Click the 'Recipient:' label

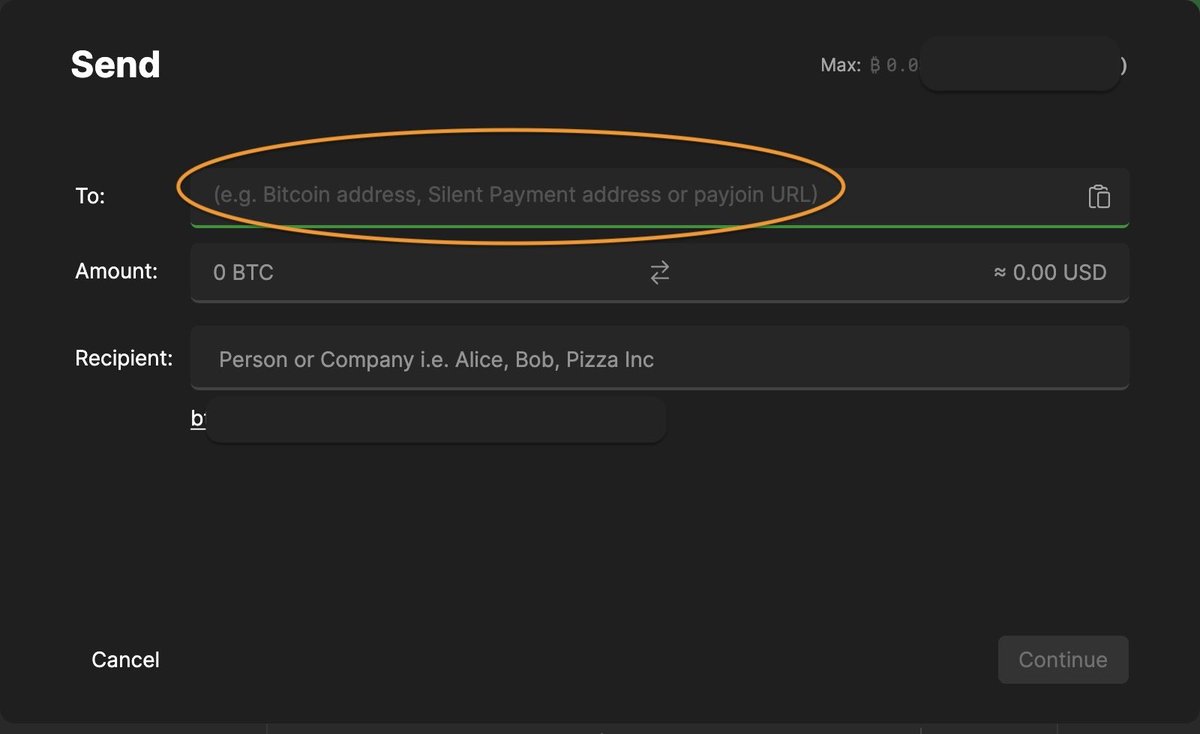(124, 358)
